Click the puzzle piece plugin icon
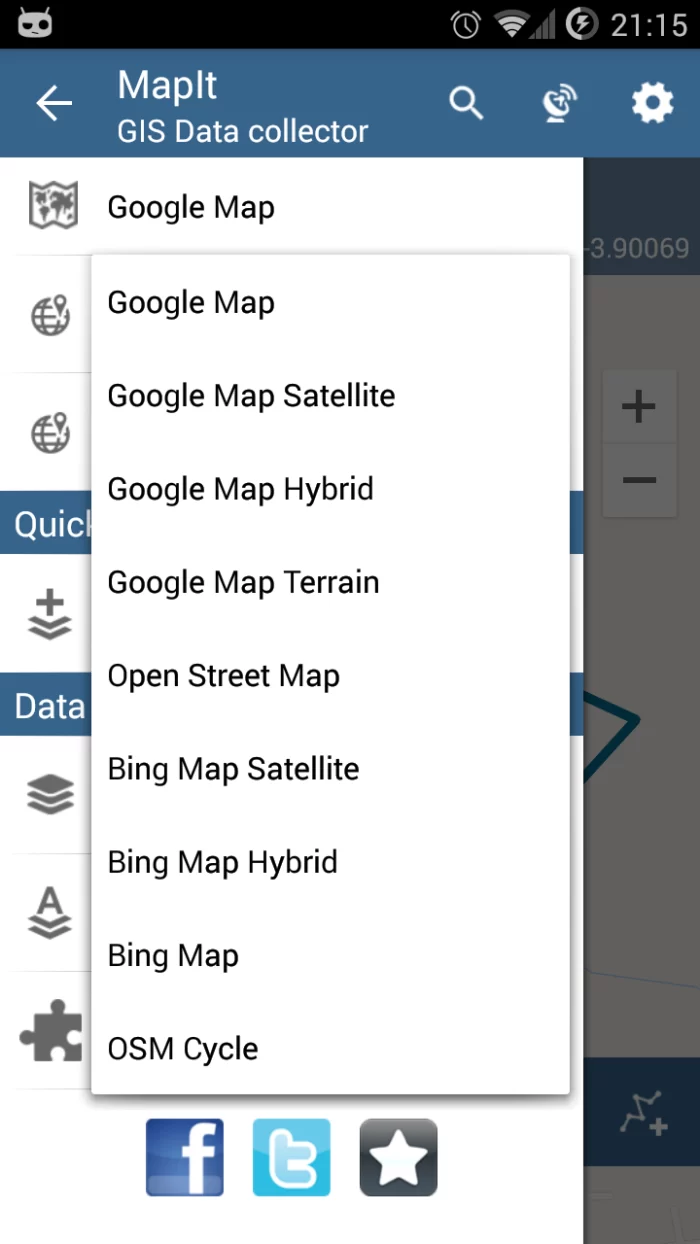Screen dimensions: 700x1244 point(50,1030)
